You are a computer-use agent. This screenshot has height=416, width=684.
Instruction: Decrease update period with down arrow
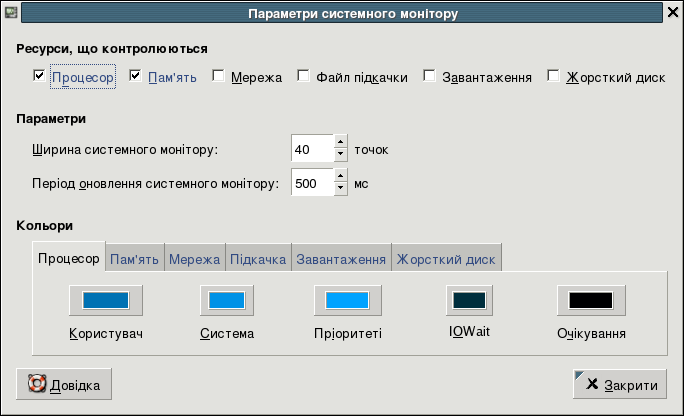tap(340, 189)
